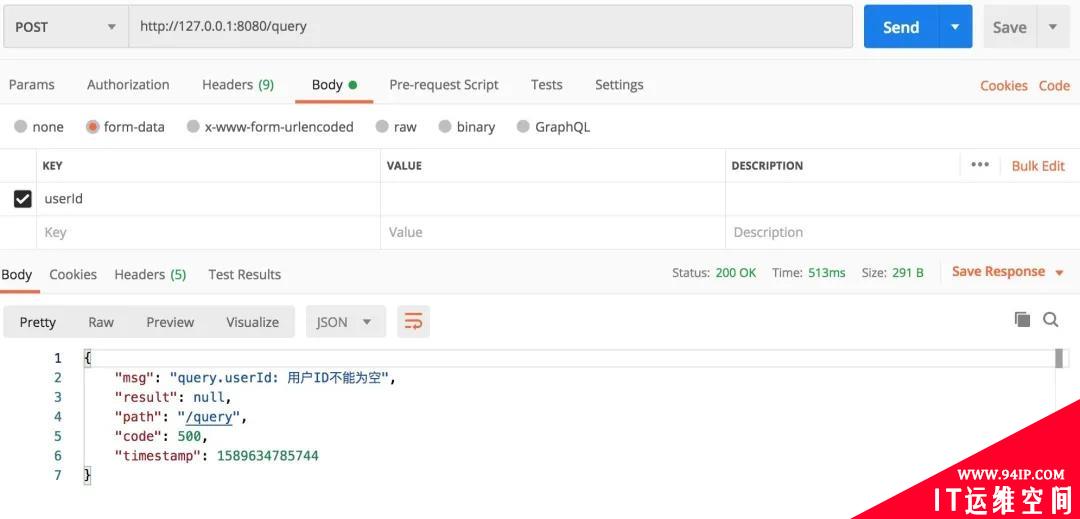
Task: Choose x-www-form-urlencoded body type
Action: click(194, 127)
